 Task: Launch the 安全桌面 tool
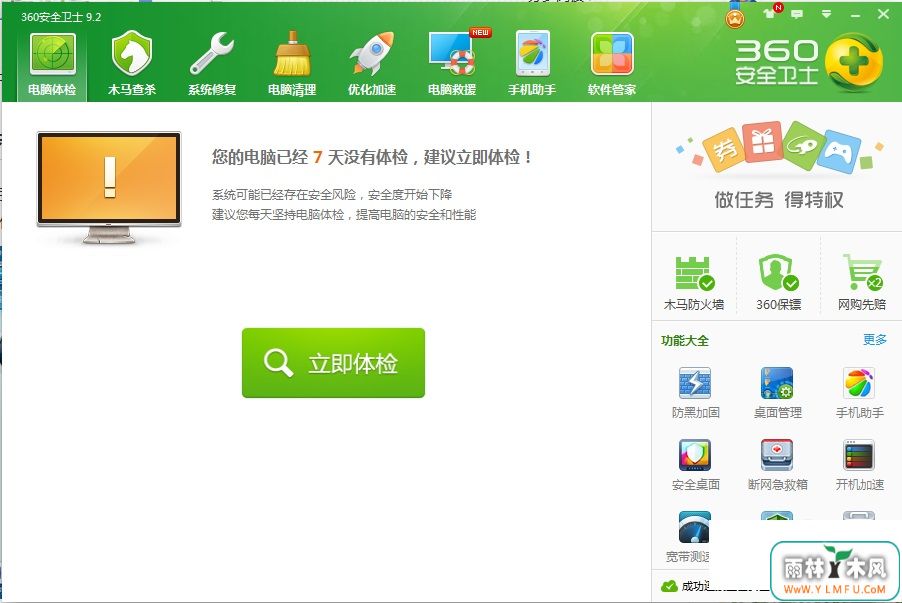(695, 465)
